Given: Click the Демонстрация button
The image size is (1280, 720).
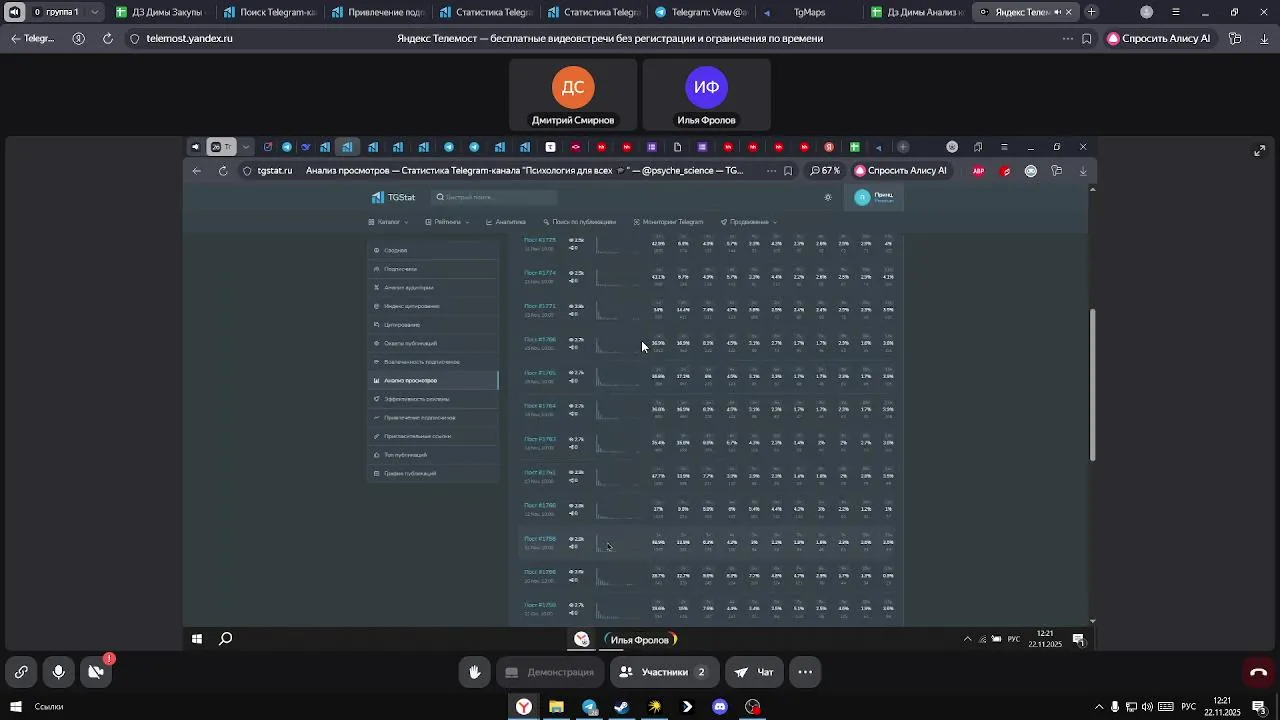Looking at the screenshot, I should point(550,672).
